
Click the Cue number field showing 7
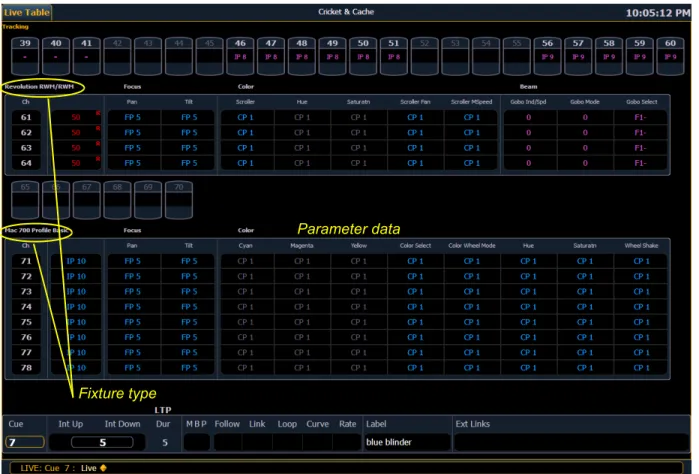pos(25,442)
